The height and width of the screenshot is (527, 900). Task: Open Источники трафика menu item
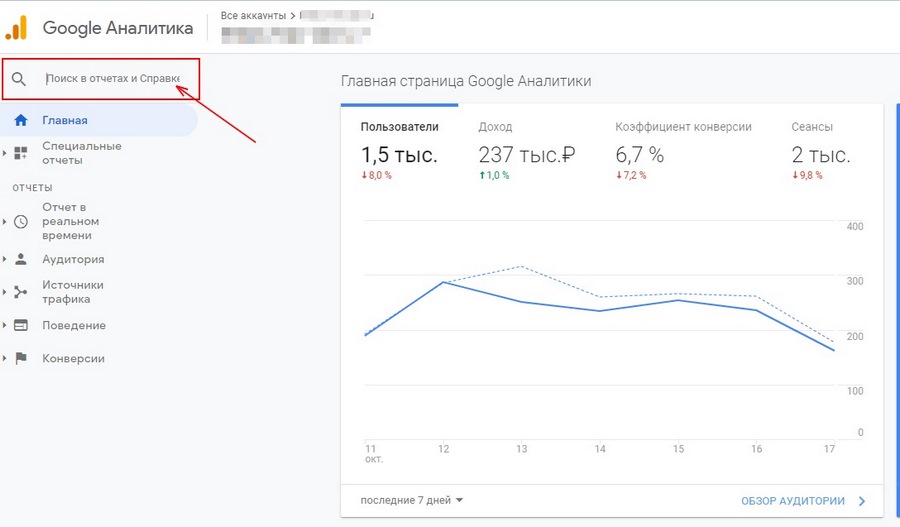[x=73, y=292]
